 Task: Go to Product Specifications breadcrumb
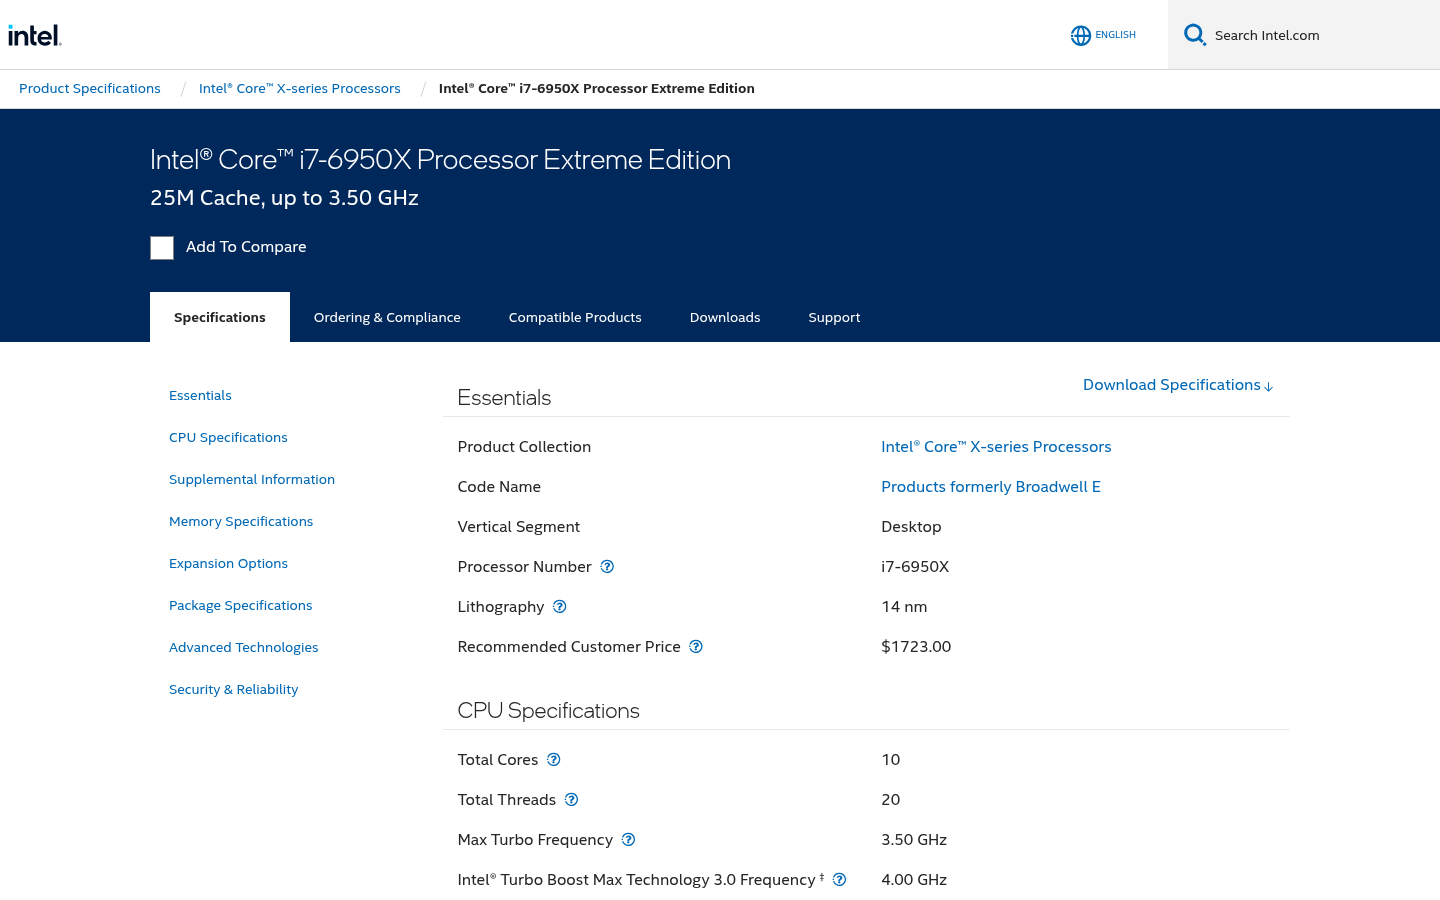pos(90,89)
